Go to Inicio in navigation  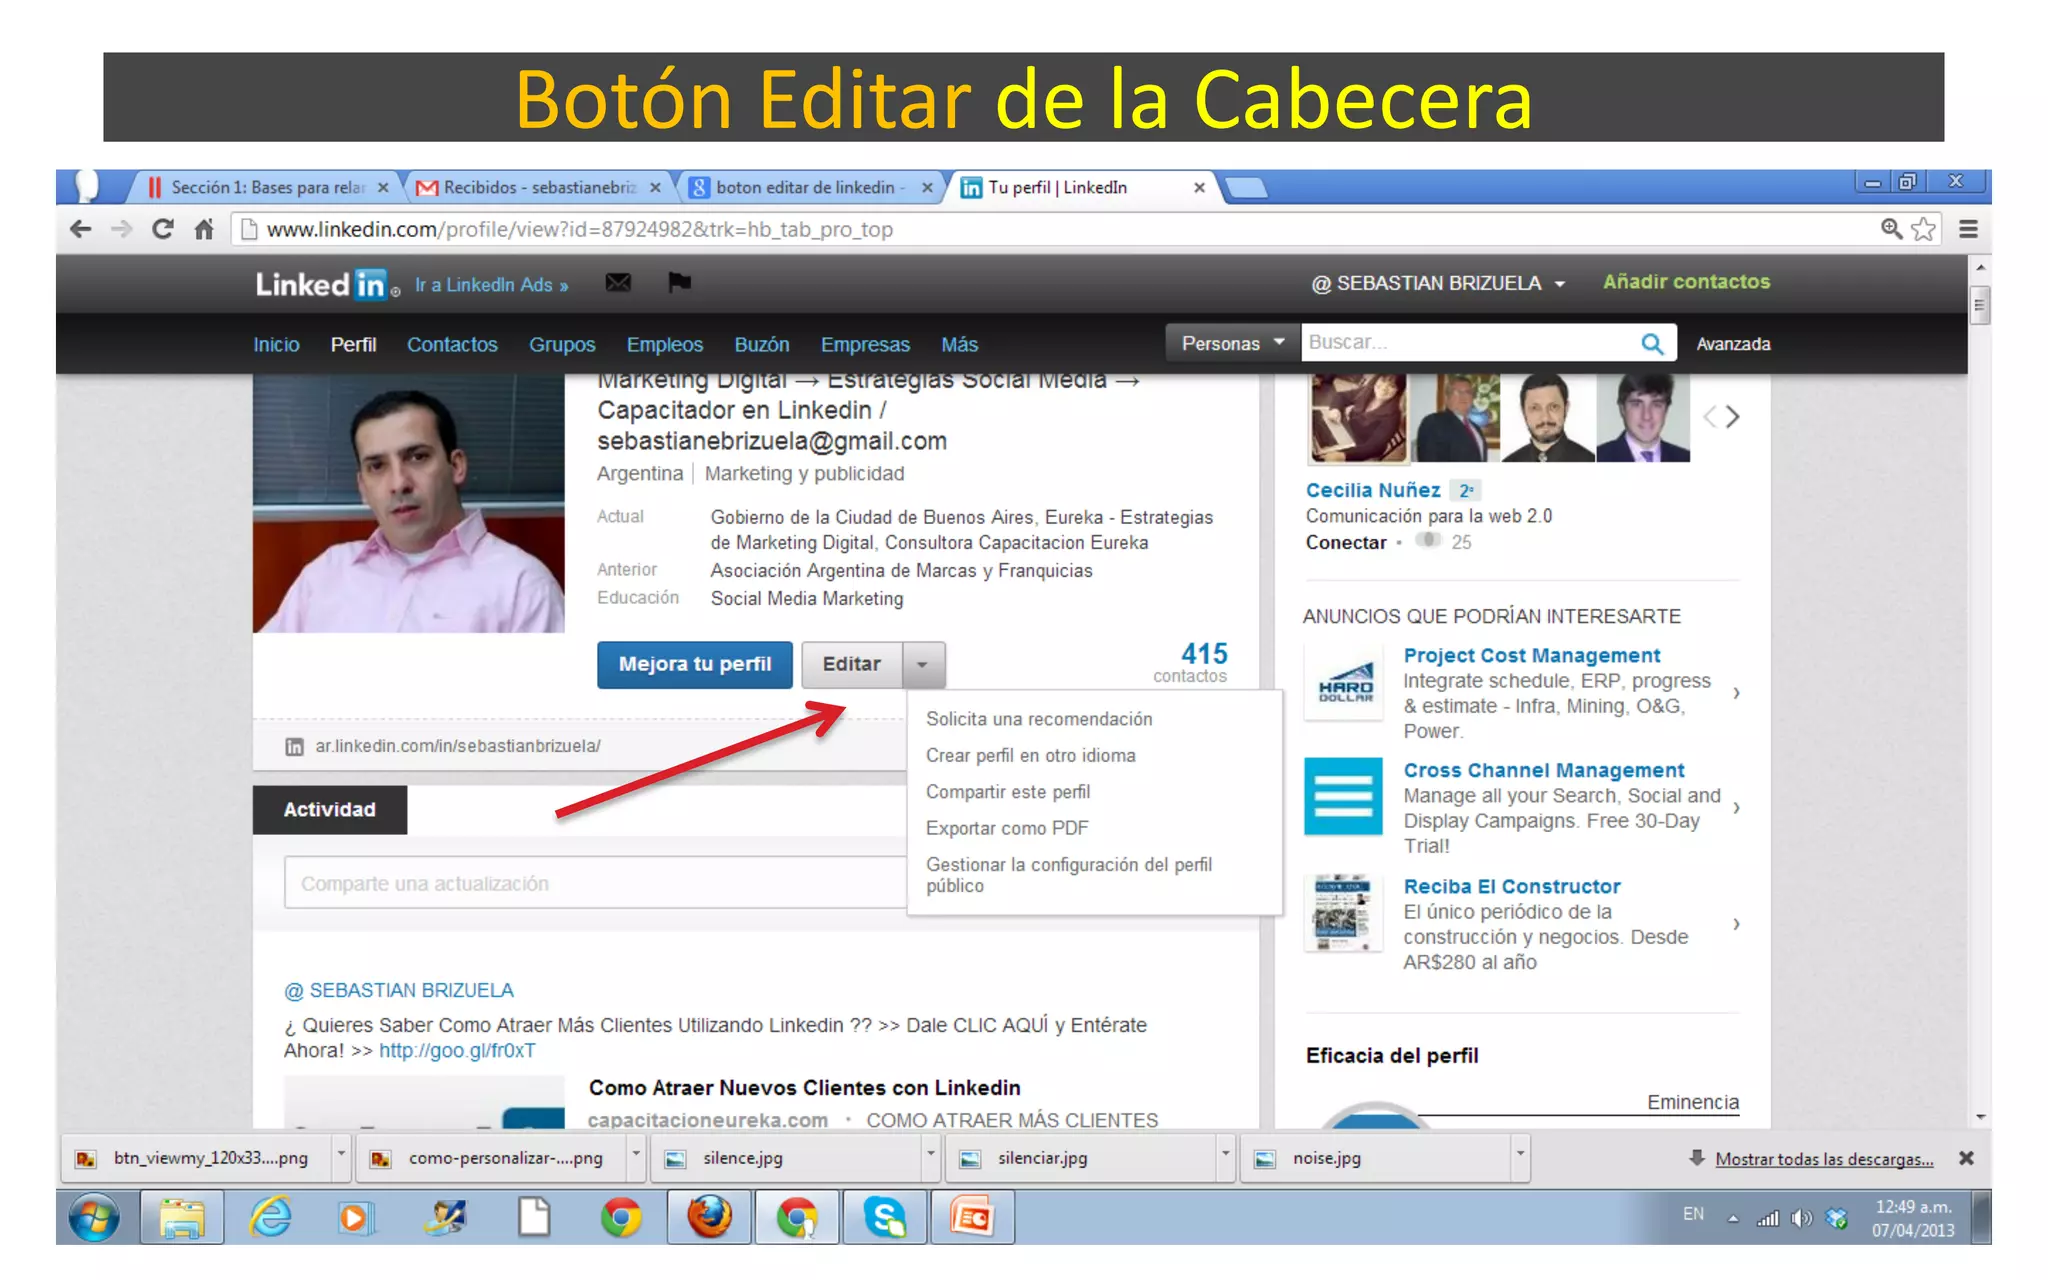pos(276,344)
